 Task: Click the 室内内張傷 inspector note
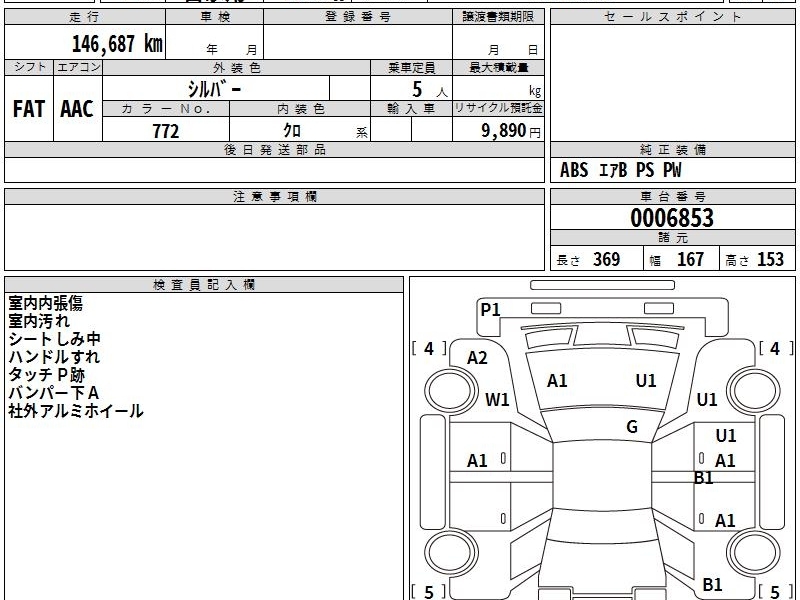pos(45,303)
